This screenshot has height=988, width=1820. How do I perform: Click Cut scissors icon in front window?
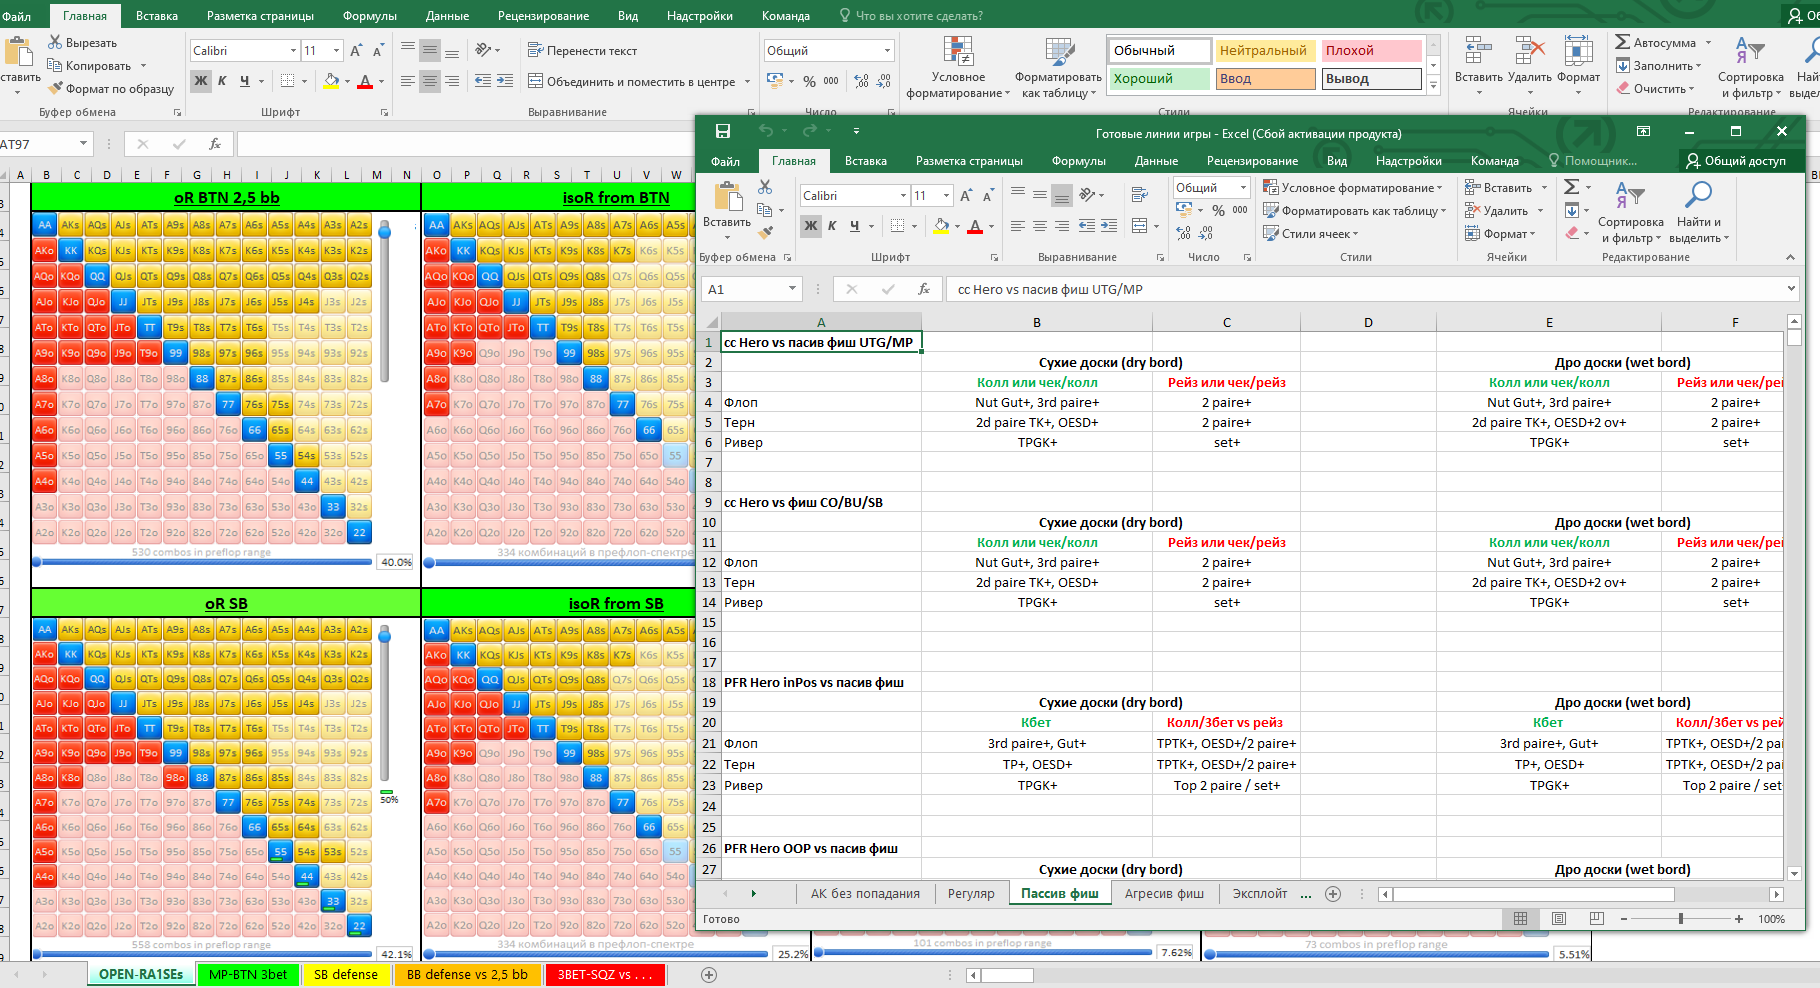click(765, 187)
